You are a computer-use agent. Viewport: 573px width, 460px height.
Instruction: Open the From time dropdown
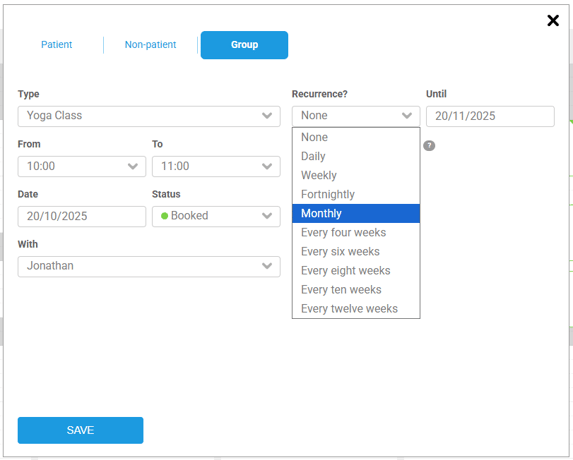[x=82, y=166]
